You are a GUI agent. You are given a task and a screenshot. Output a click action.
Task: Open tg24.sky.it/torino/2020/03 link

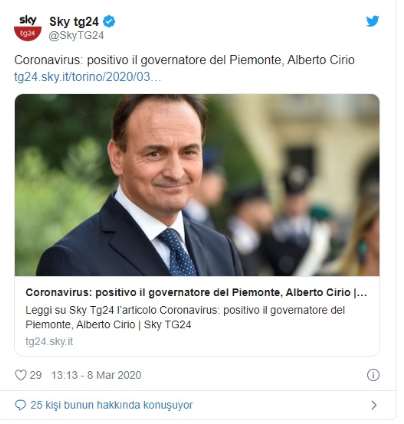coord(87,77)
